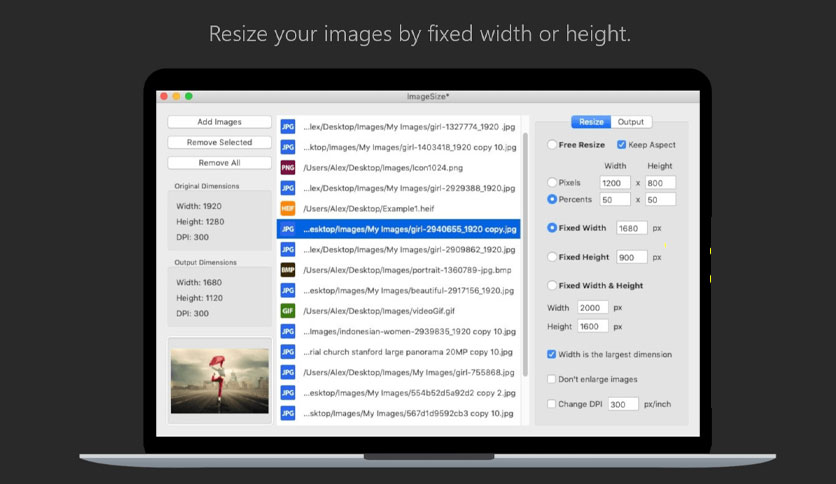Screen dimensions: 836x484
Task: Click JPG icon of girl-2929388_1920.jpg
Action: tap(288, 188)
